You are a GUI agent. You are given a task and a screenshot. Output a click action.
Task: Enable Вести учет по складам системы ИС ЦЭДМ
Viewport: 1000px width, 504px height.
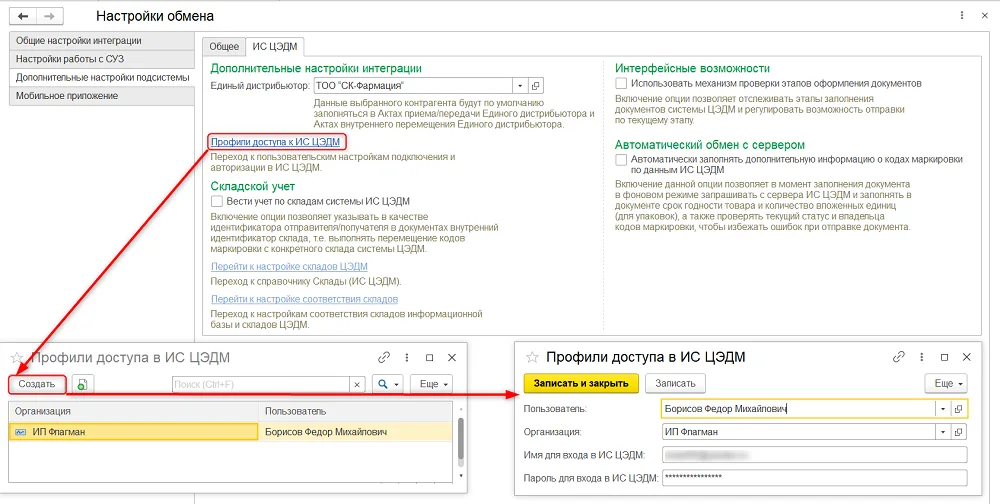tap(217, 202)
